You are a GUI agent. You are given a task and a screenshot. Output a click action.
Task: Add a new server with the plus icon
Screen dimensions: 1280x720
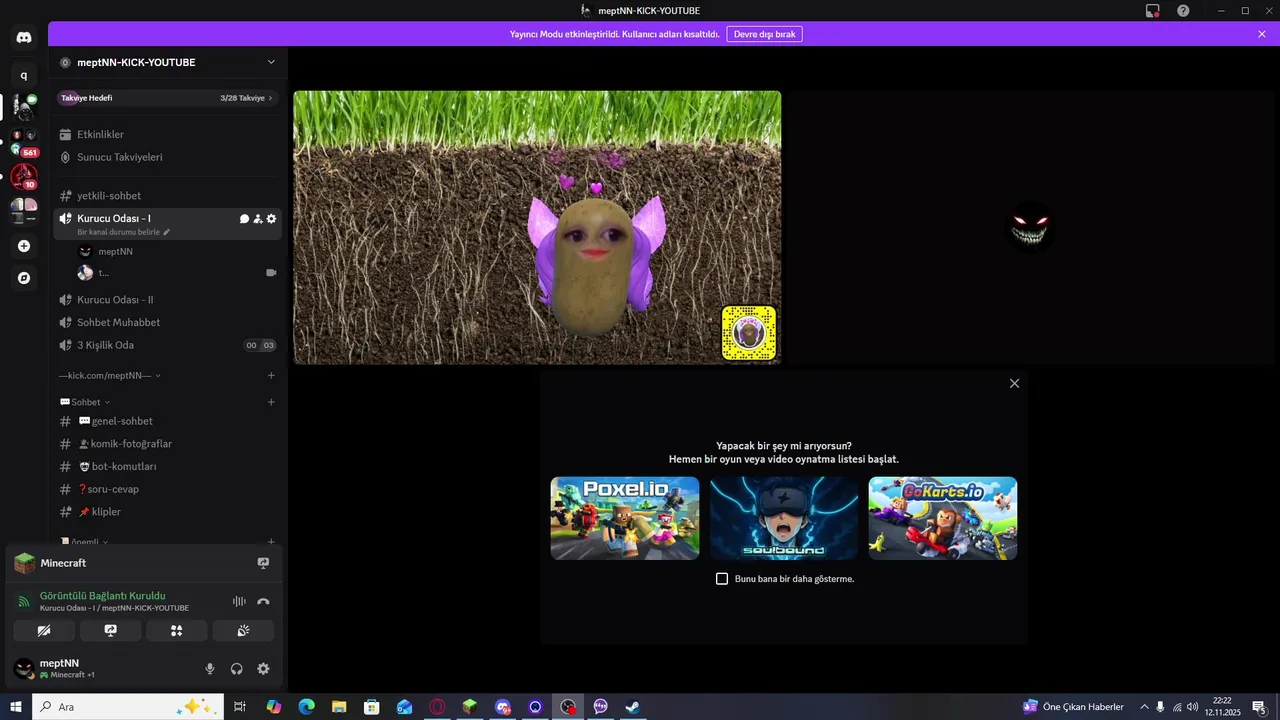(x=24, y=246)
